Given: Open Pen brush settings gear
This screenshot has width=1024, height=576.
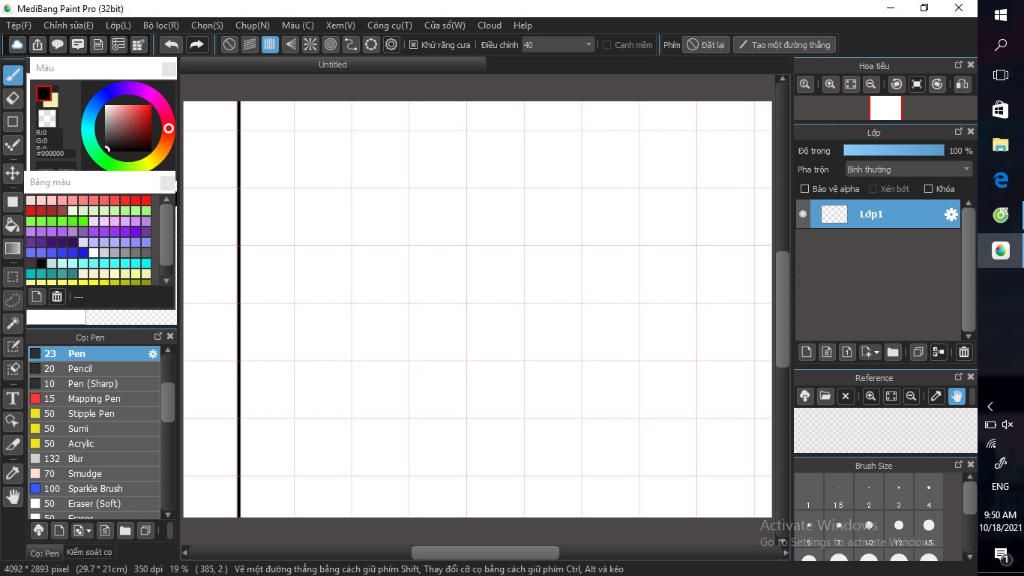Looking at the screenshot, I should point(153,353).
